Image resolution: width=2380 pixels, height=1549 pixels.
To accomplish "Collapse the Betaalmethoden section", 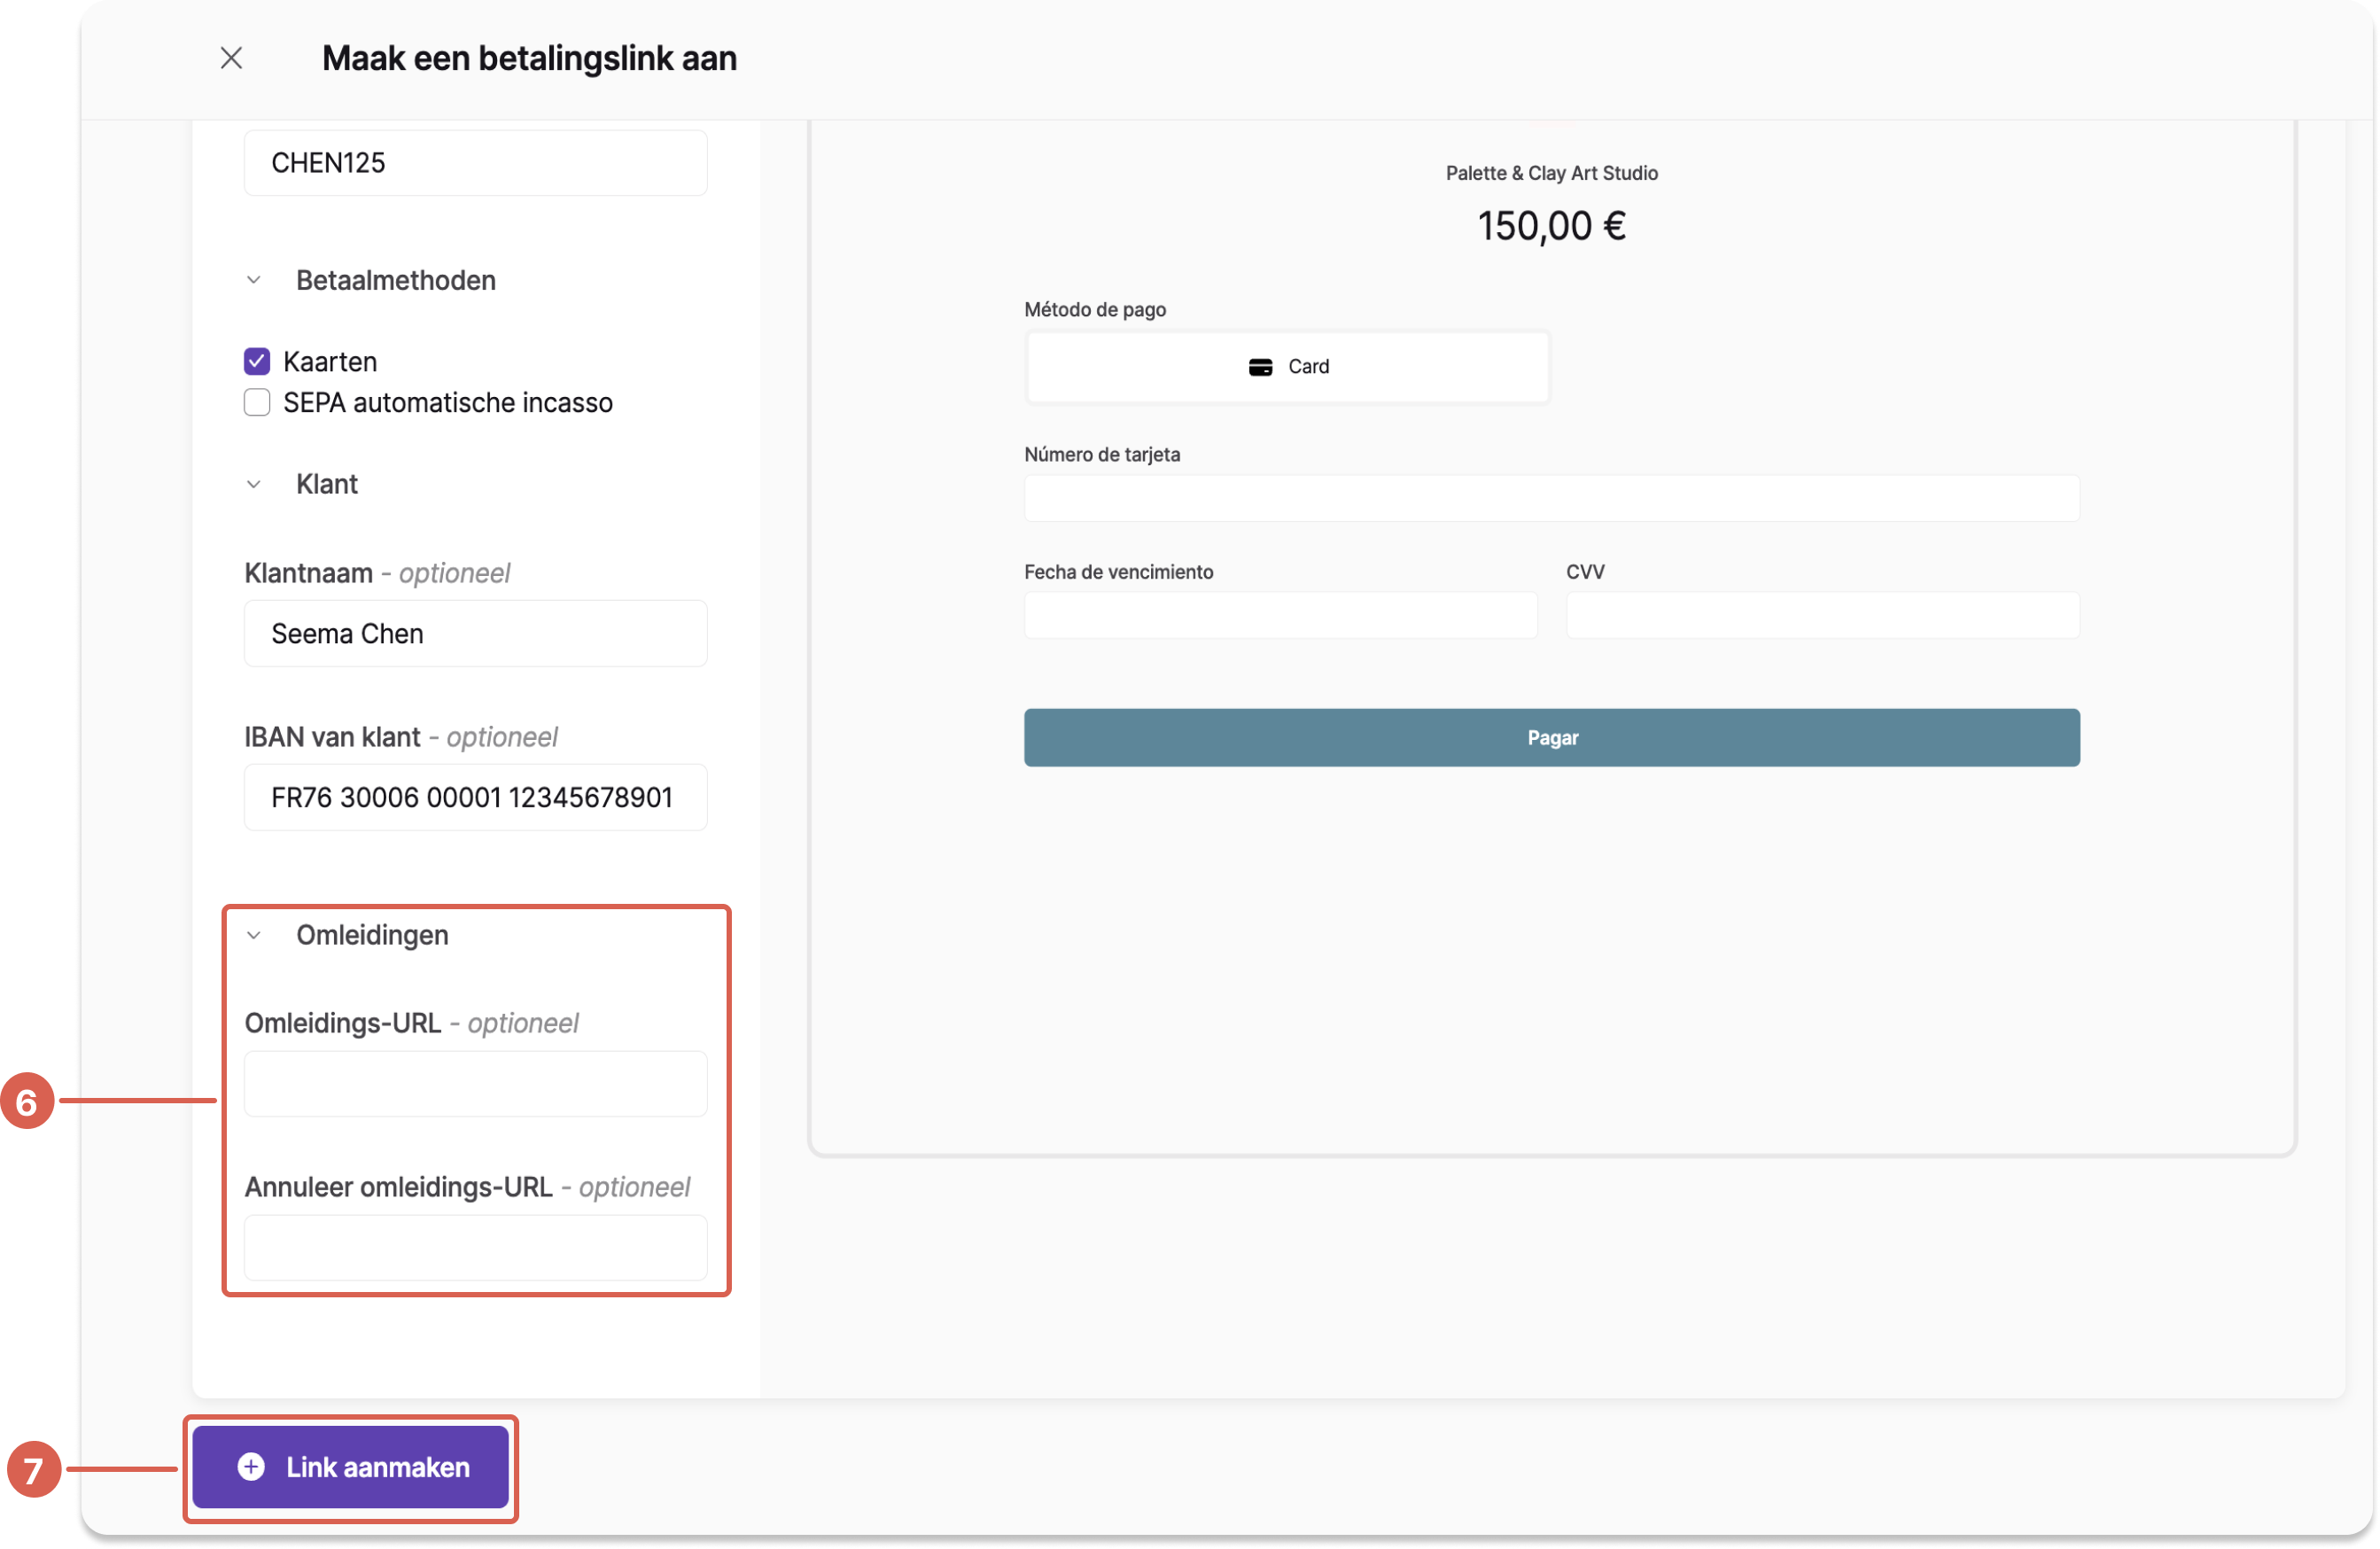I will tap(254, 280).
